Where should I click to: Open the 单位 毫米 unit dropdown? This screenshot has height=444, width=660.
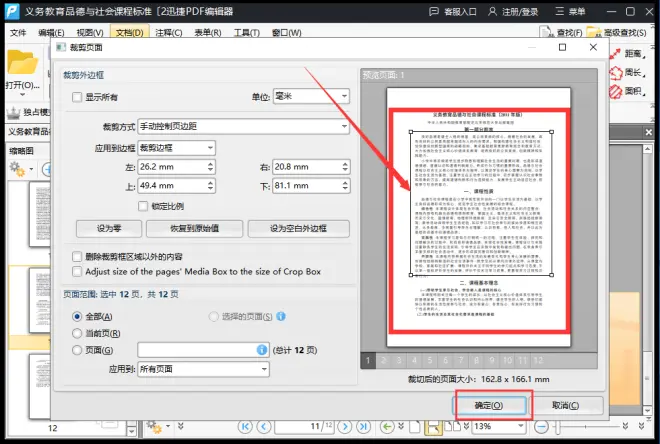pyautogui.click(x=311, y=96)
